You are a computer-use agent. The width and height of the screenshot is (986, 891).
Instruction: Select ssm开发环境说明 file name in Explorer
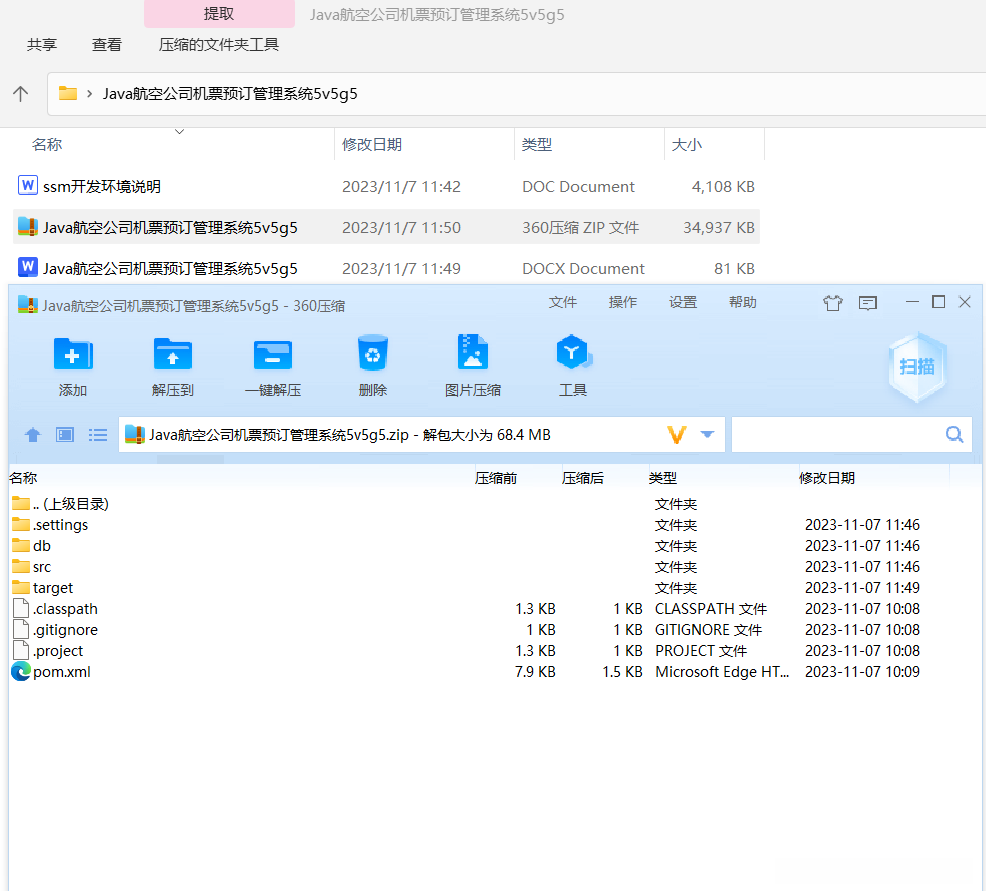102,186
